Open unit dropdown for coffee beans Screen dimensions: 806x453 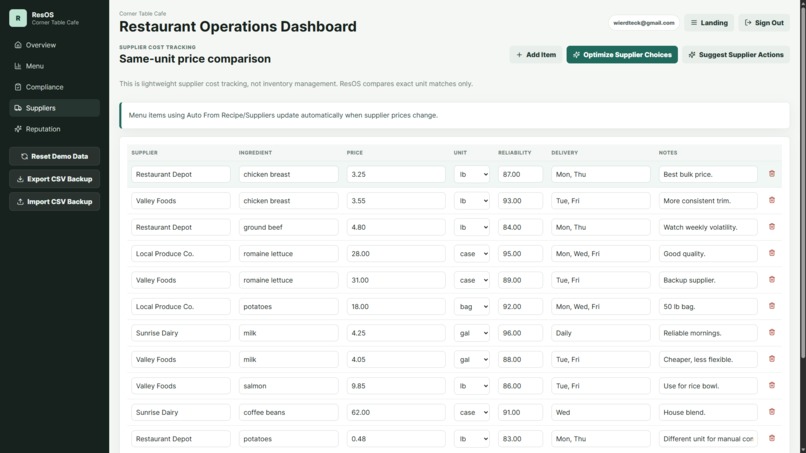(472, 412)
